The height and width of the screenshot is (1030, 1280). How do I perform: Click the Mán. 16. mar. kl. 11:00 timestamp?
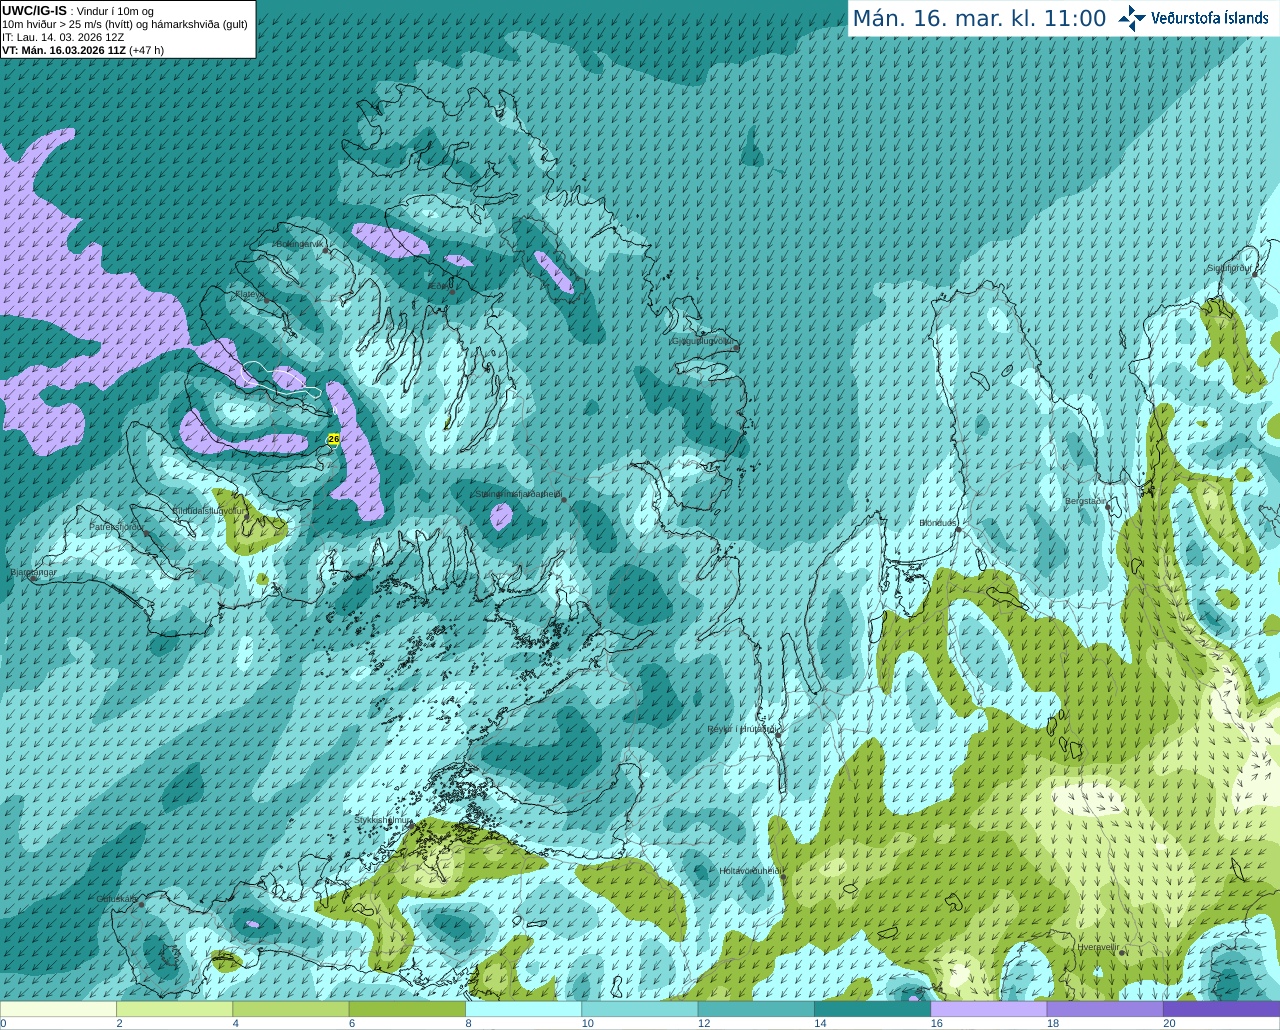click(979, 19)
